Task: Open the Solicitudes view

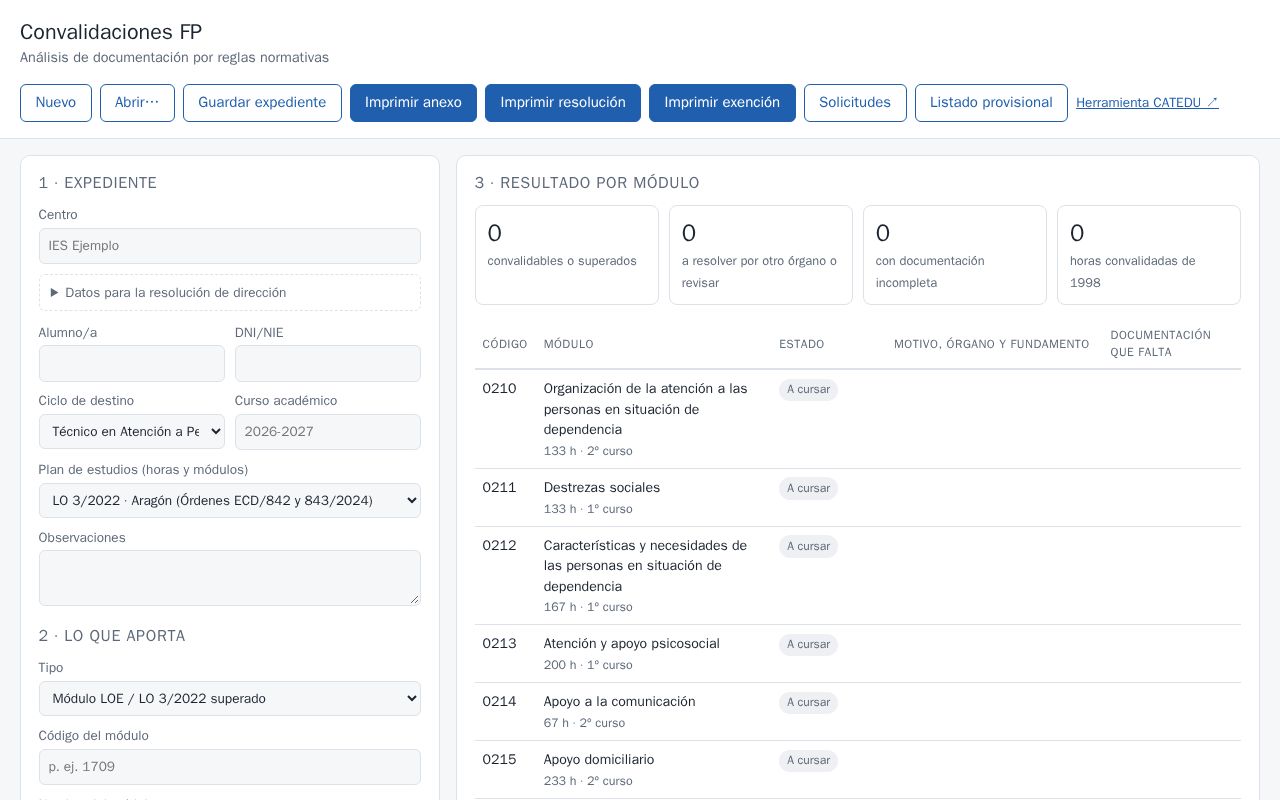Action: tap(855, 103)
